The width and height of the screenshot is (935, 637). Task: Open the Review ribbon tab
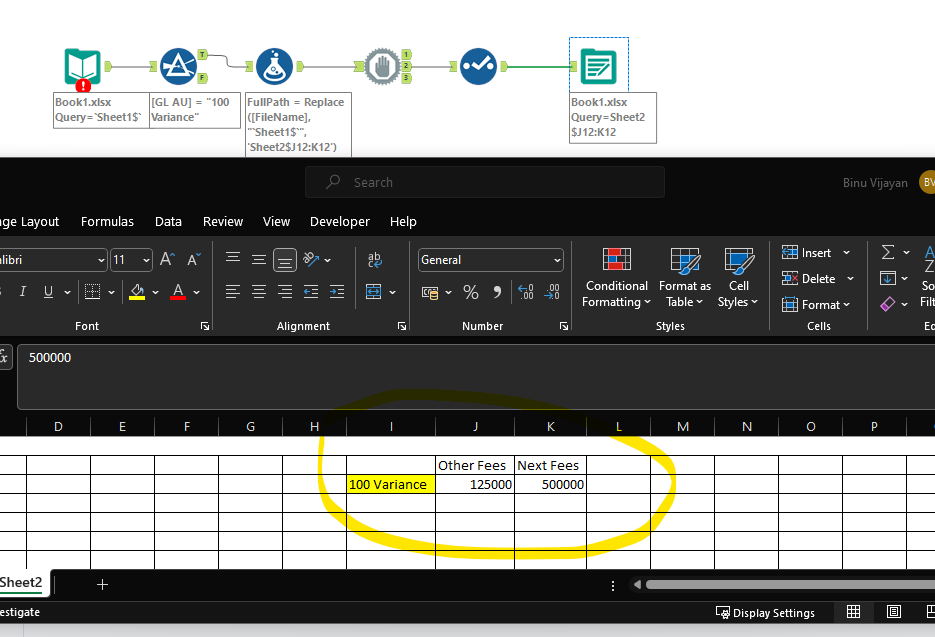(x=222, y=221)
